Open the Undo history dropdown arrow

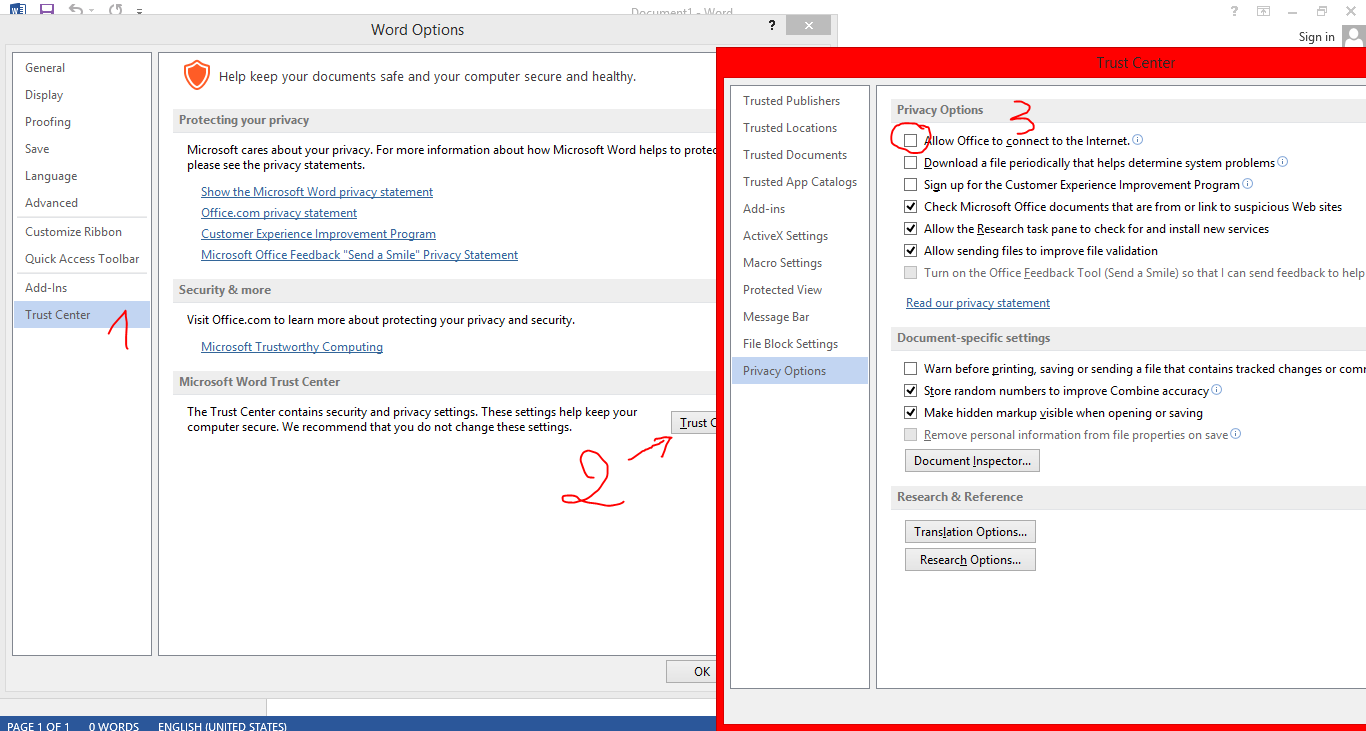coord(93,11)
